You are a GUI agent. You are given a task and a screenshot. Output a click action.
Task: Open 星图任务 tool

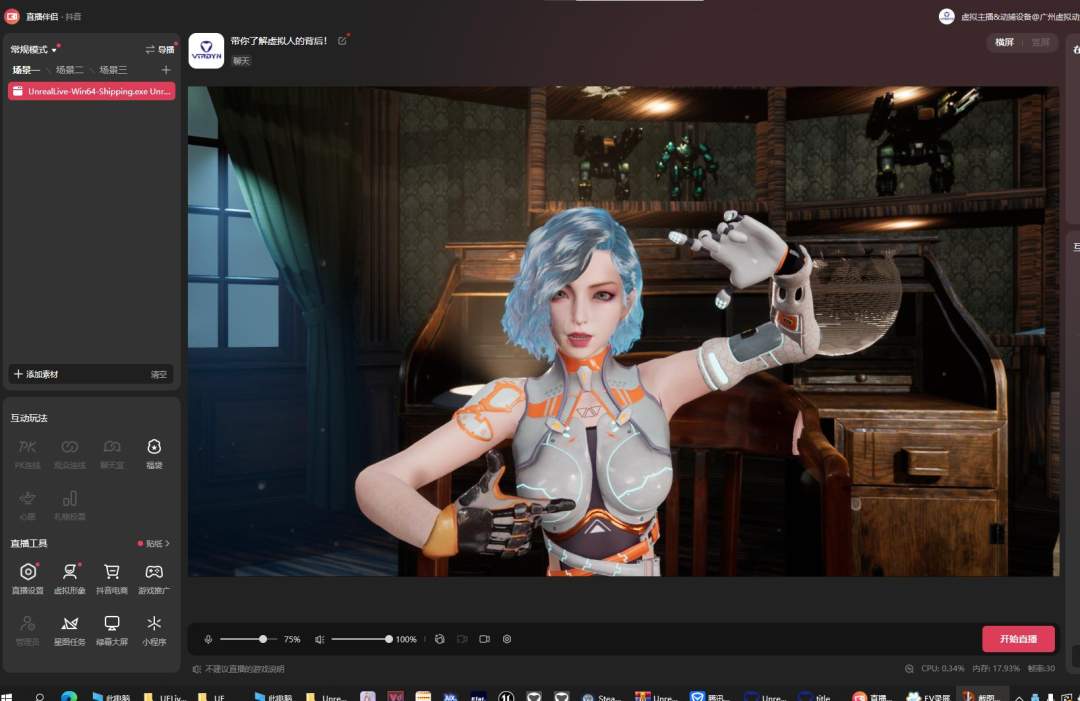(x=70, y=630)
